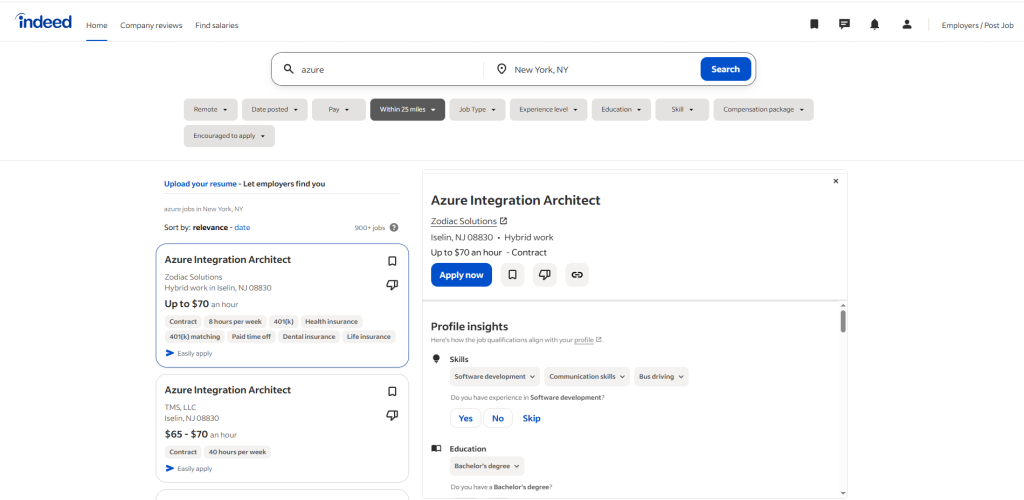Click the location pin icon

pos(502,69)
